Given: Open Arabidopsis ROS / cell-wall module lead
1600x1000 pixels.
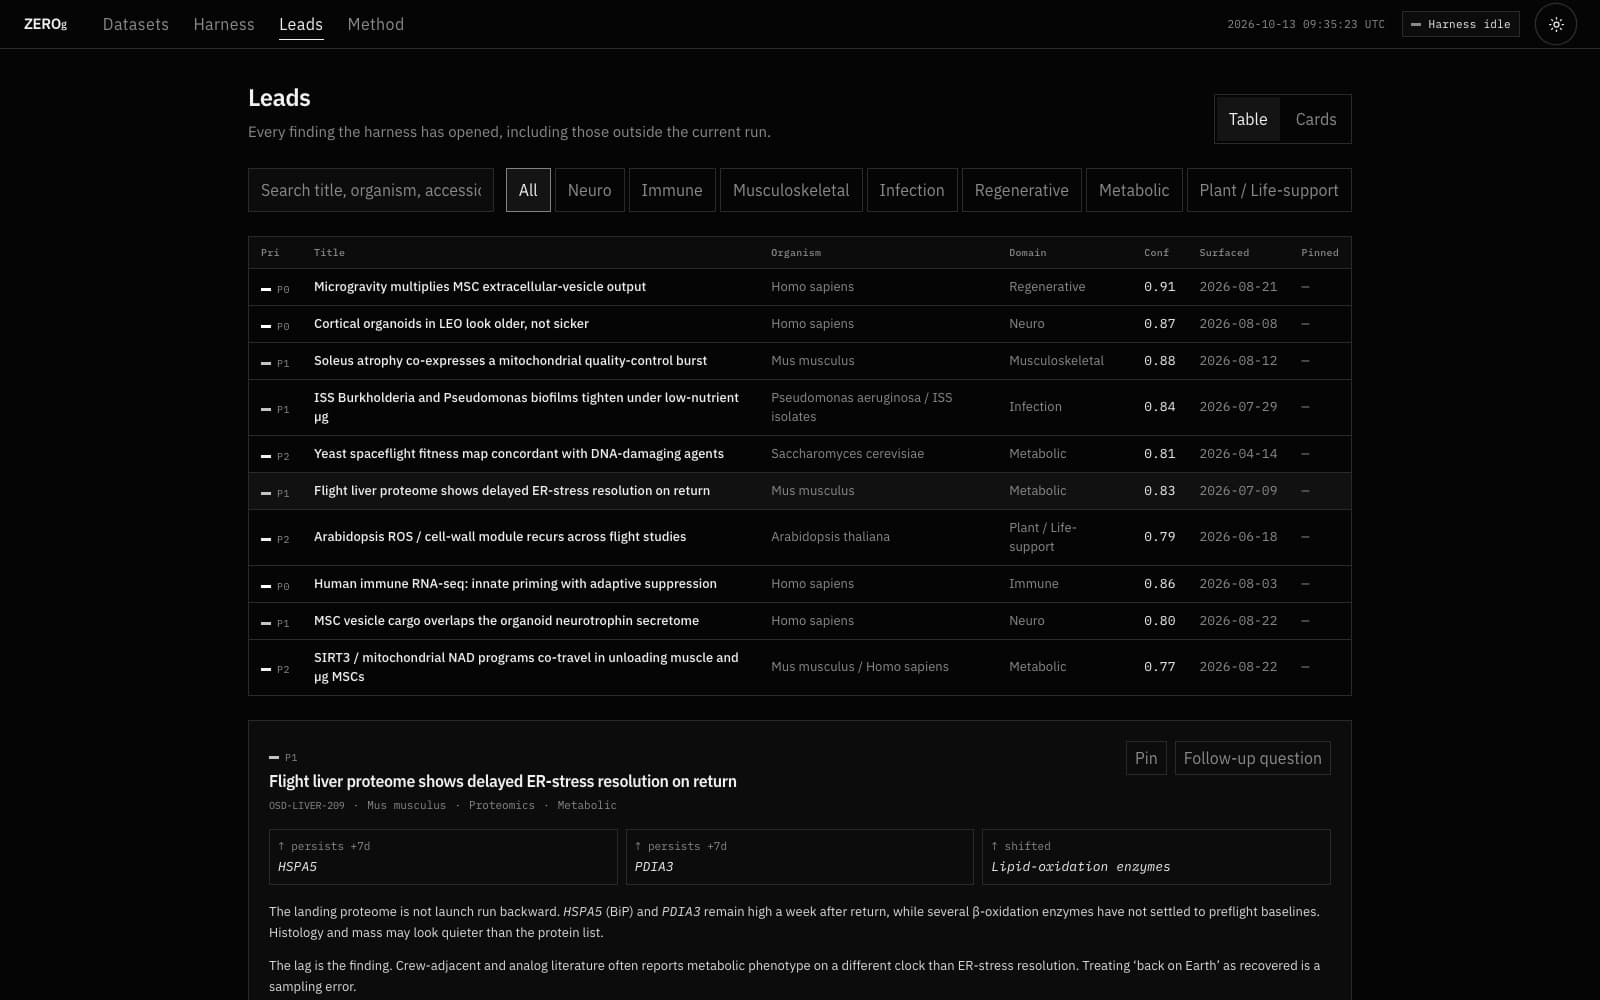Looking at the screenshot, I should [x=800, y=537].
